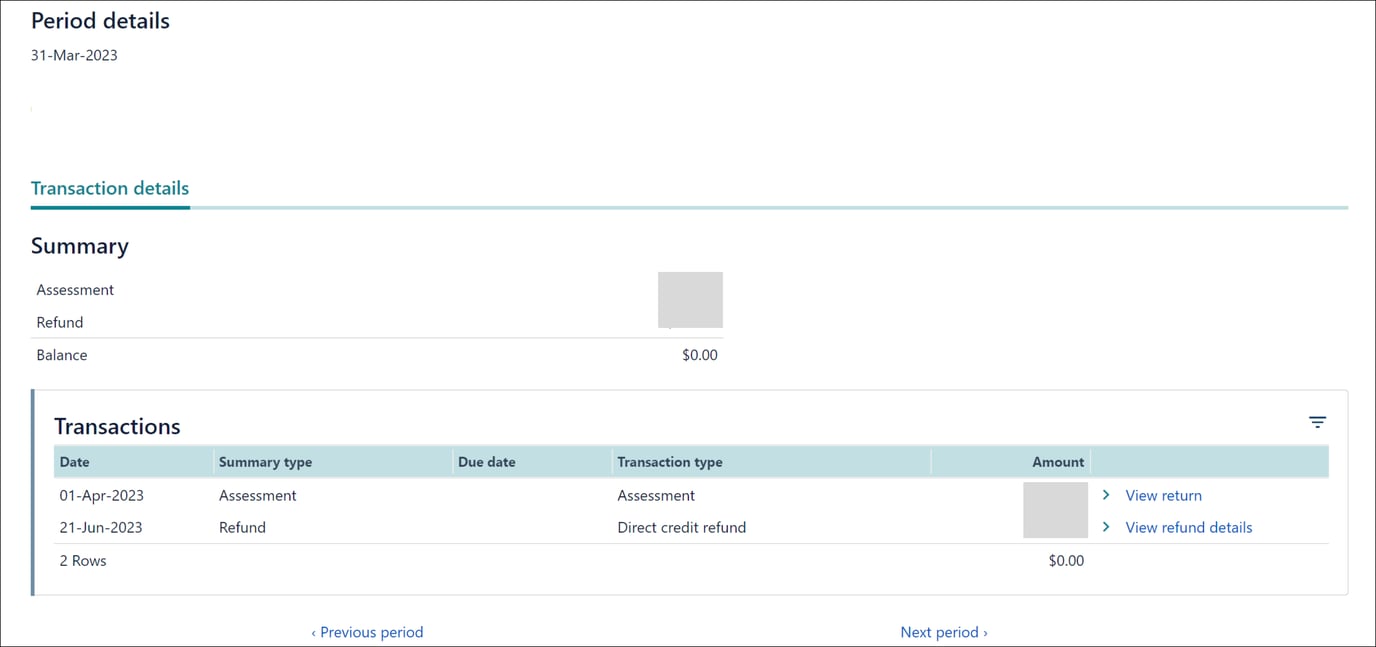Click the 31-Mar-2023 period date
This screenshot has width=1376, height=647.
pos(73,55)
